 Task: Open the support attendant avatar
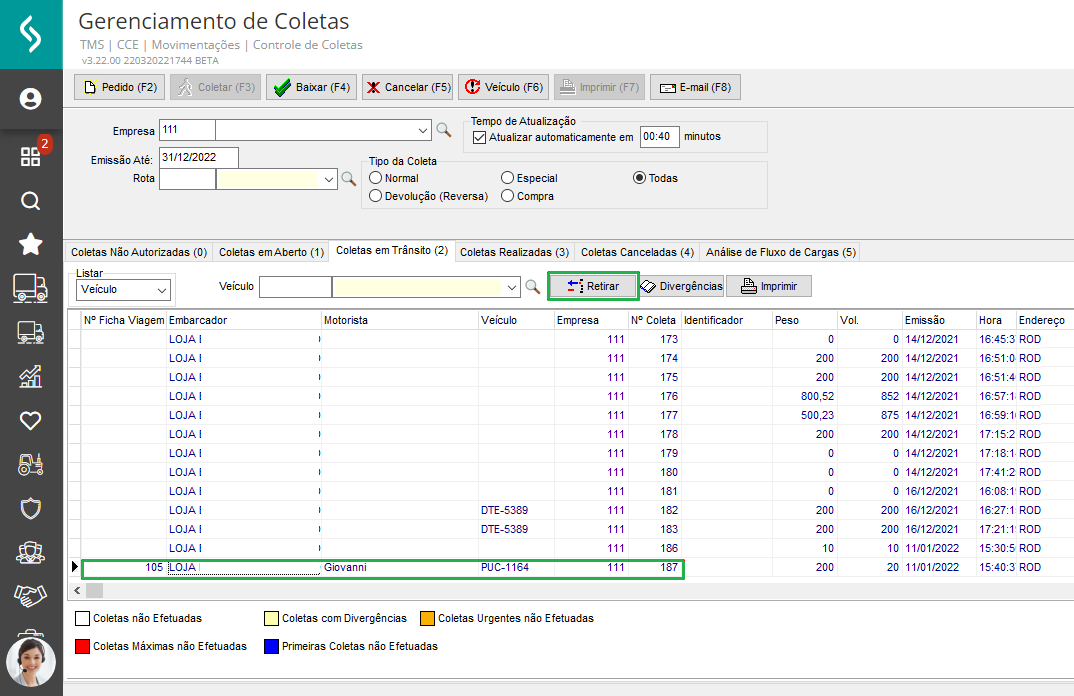click(x=31, y=662)
